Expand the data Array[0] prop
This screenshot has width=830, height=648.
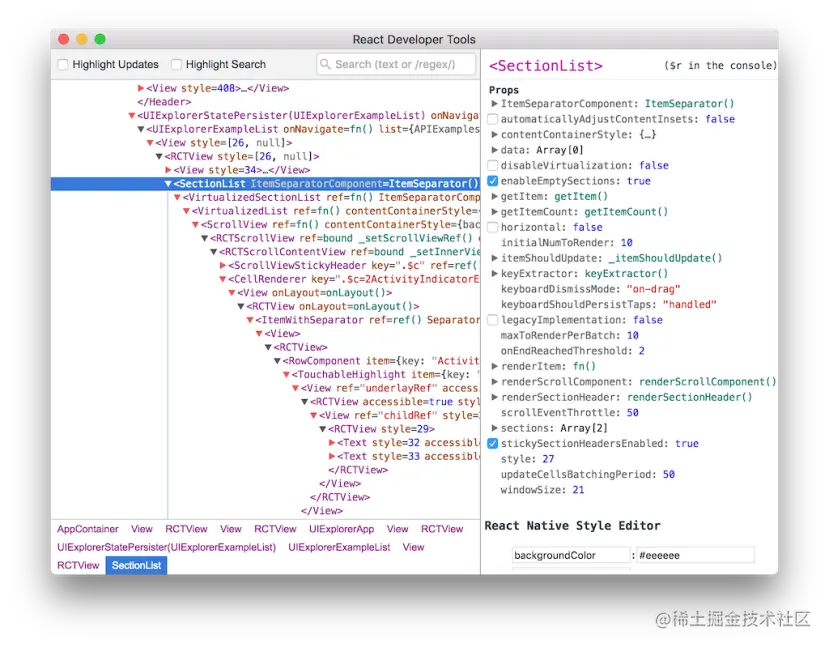click(494, 150)
